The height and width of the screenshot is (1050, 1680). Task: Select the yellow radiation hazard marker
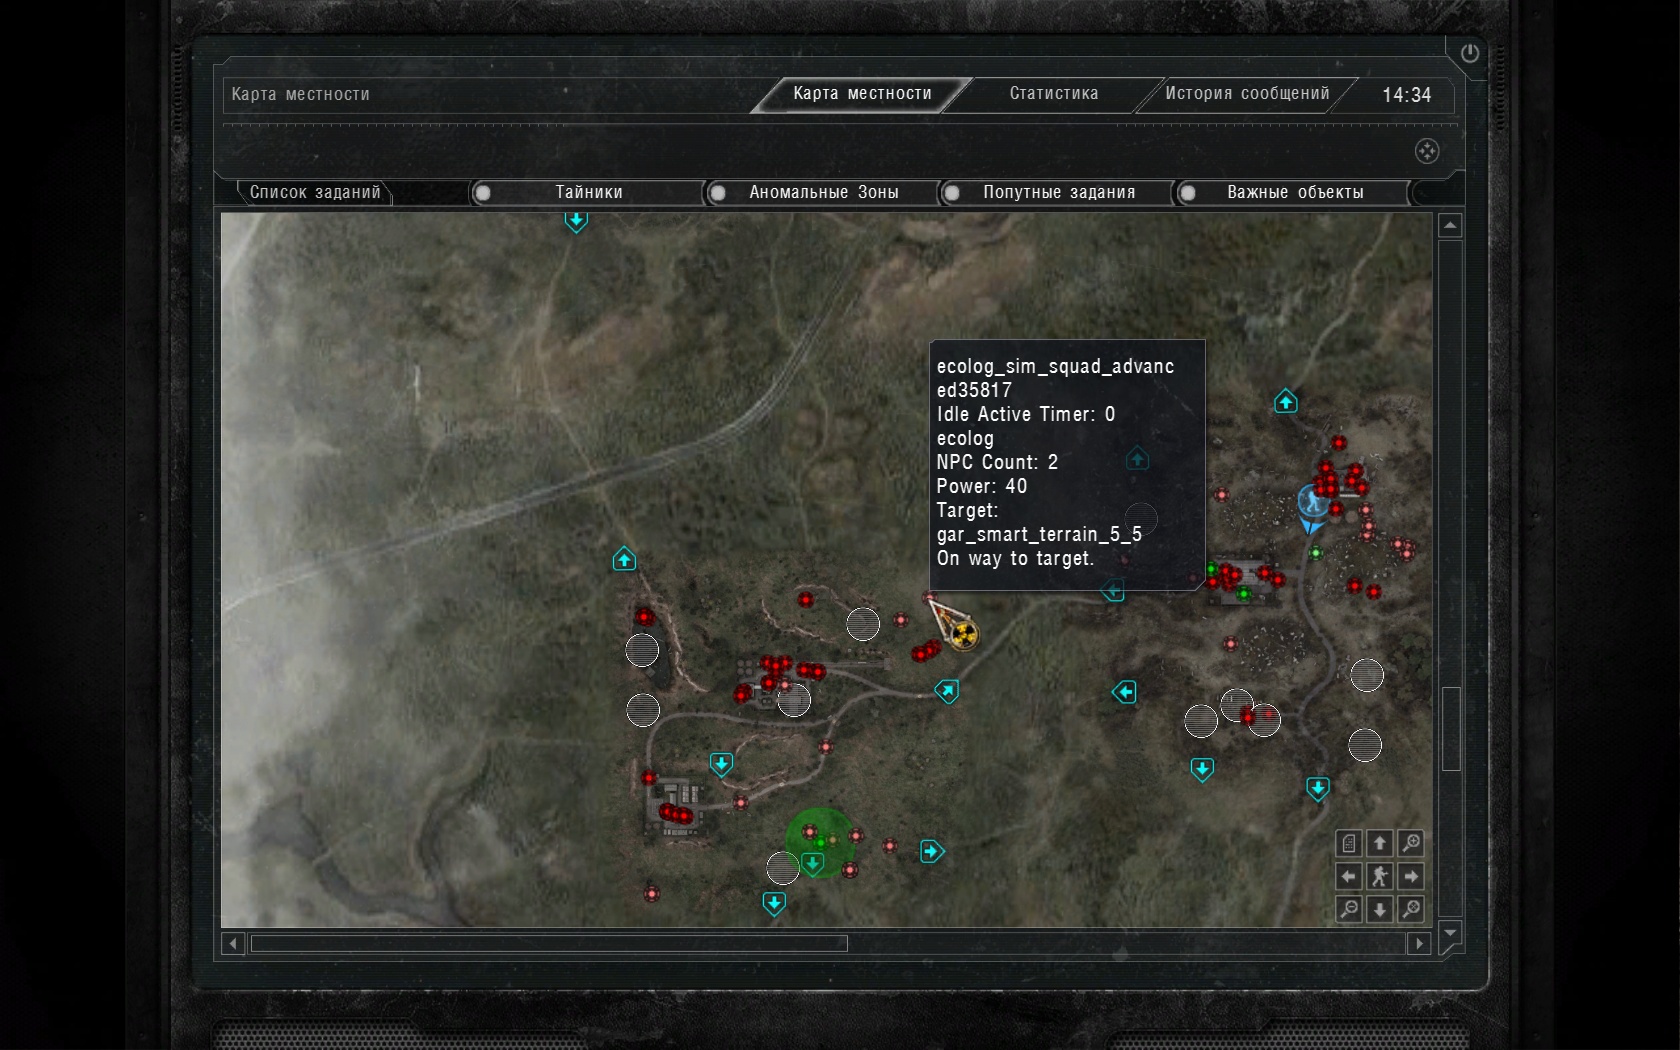point(963,634)
